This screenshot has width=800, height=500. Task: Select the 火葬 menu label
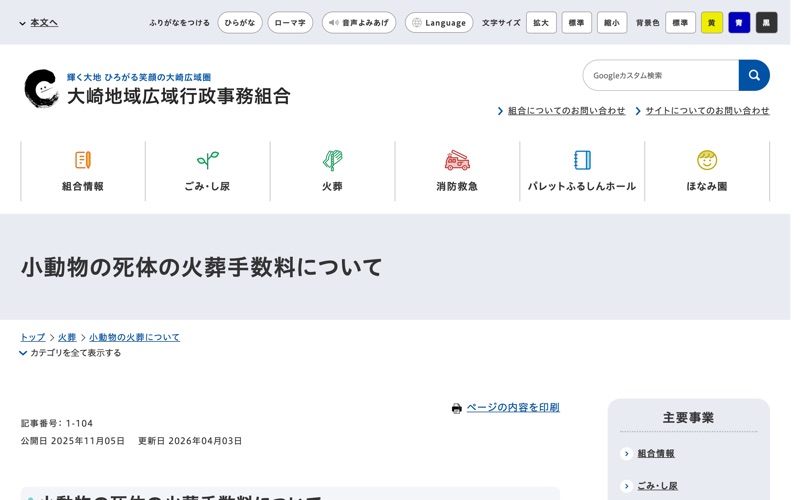pos(332,187)
